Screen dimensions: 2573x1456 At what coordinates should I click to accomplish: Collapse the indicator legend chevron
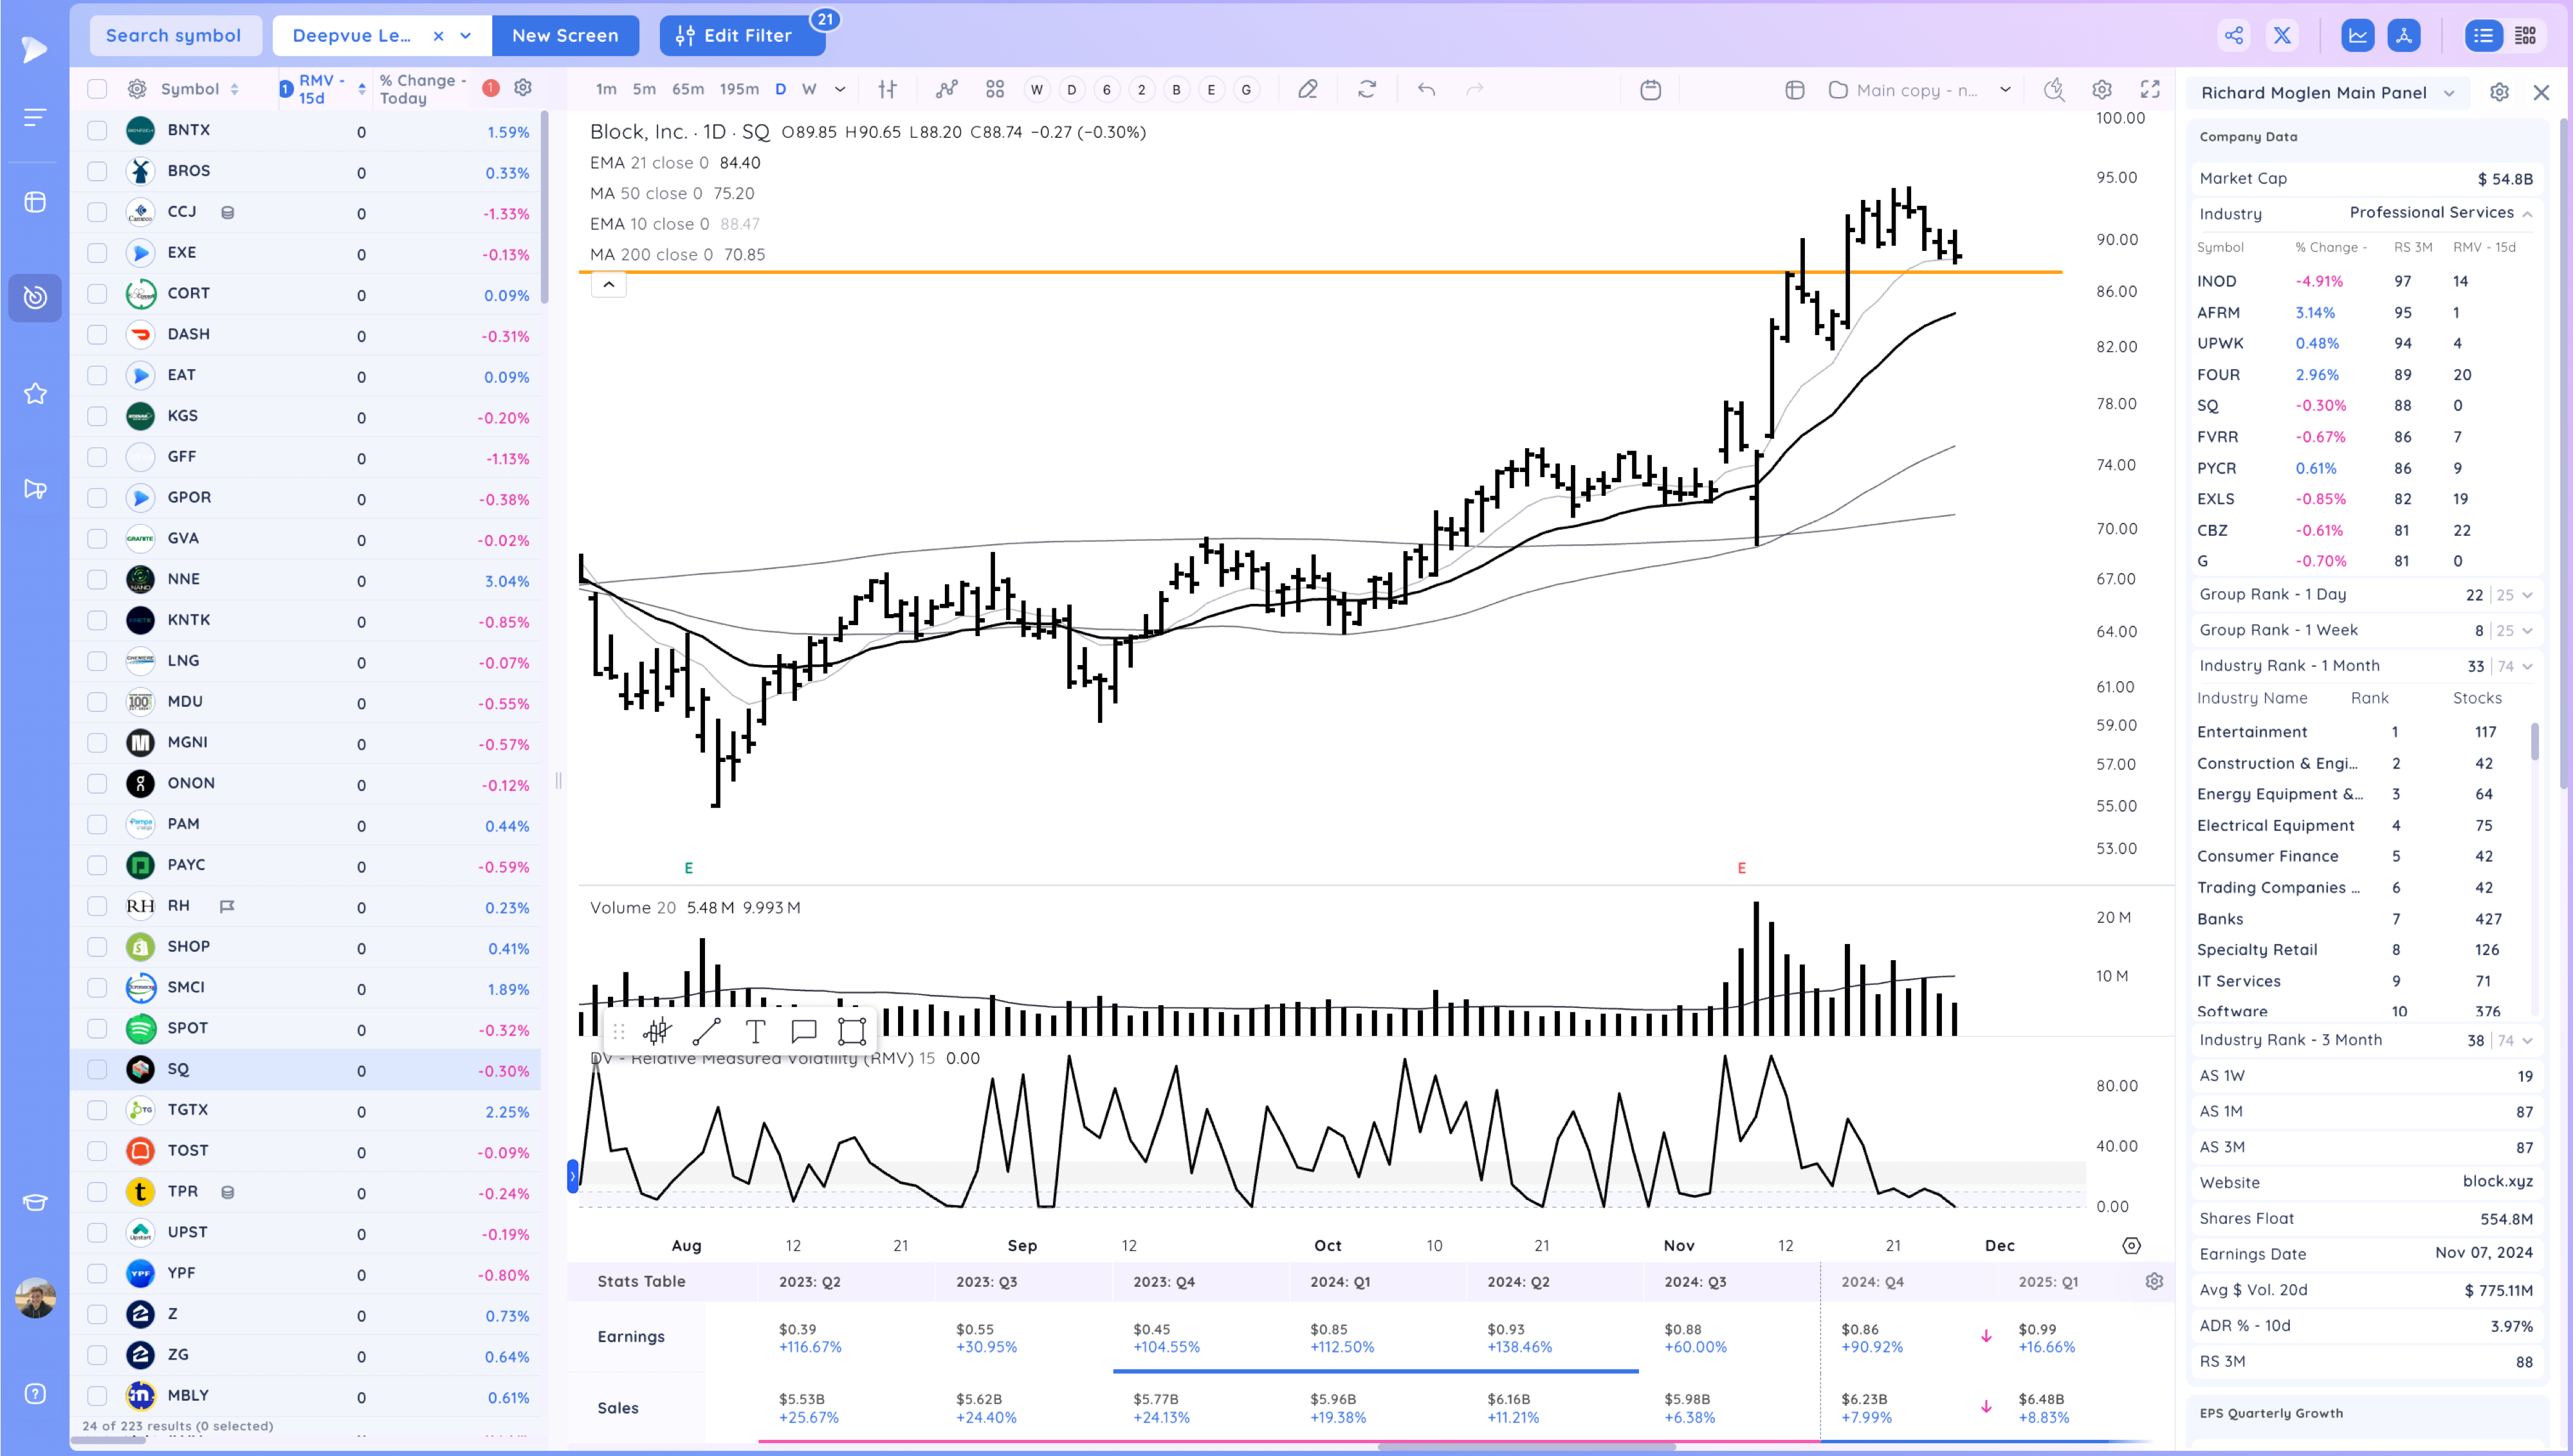(609, 285)
